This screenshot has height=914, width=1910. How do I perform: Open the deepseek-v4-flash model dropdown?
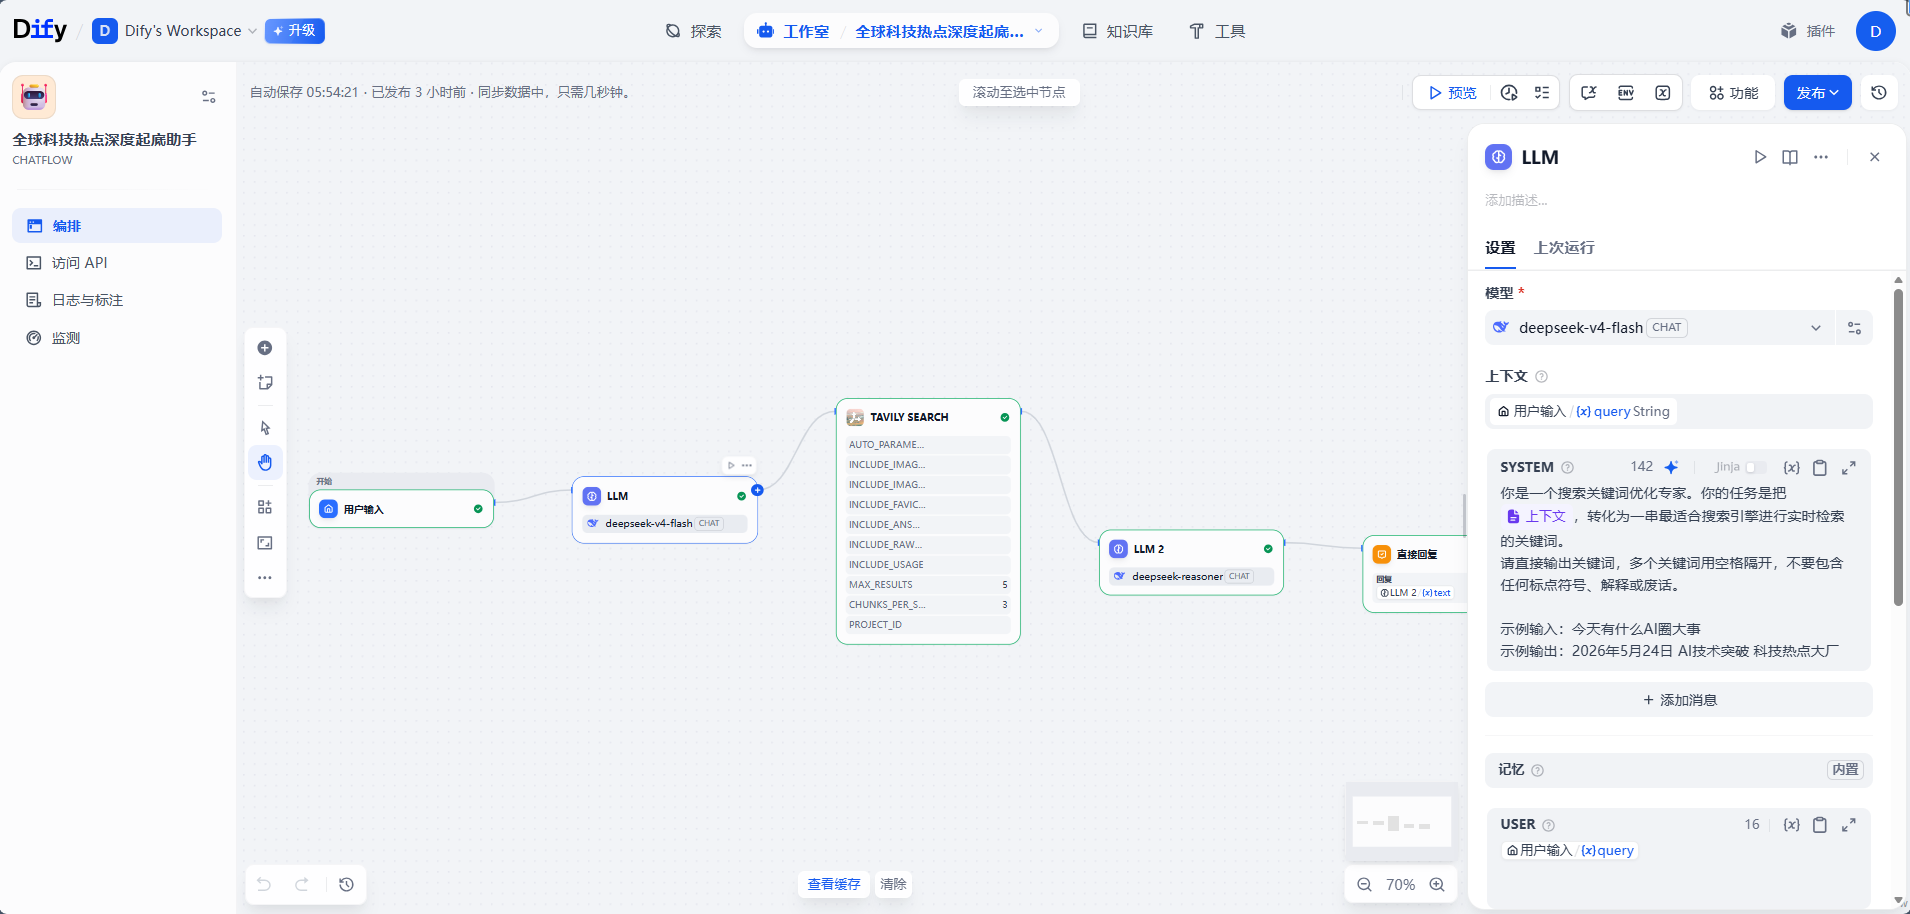(1660, 328)
